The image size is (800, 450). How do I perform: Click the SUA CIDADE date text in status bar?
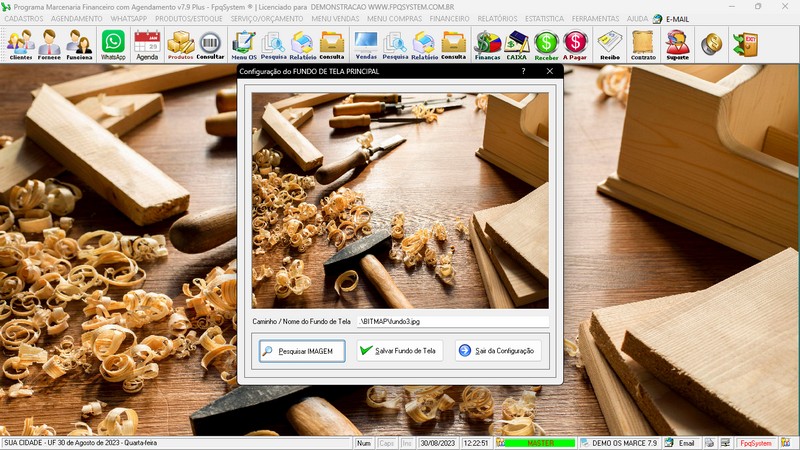81,443
